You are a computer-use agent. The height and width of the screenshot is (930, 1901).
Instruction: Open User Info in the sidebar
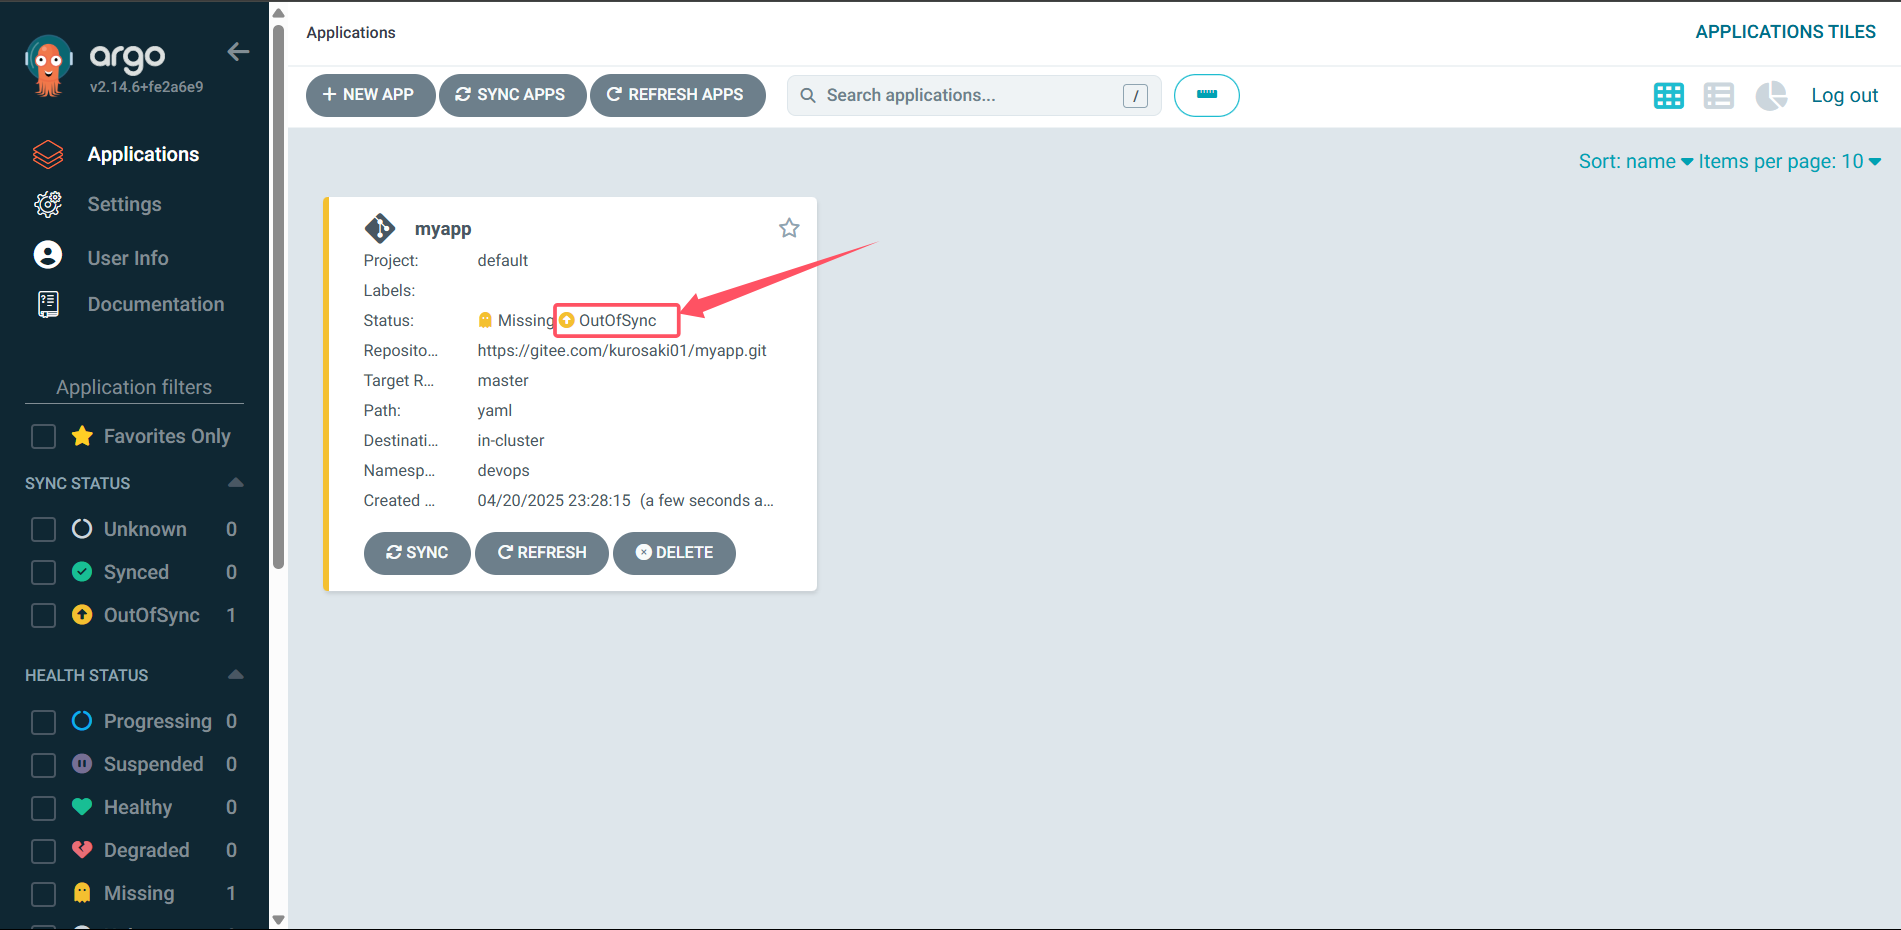pyautogui.click(x=128, y=258)
